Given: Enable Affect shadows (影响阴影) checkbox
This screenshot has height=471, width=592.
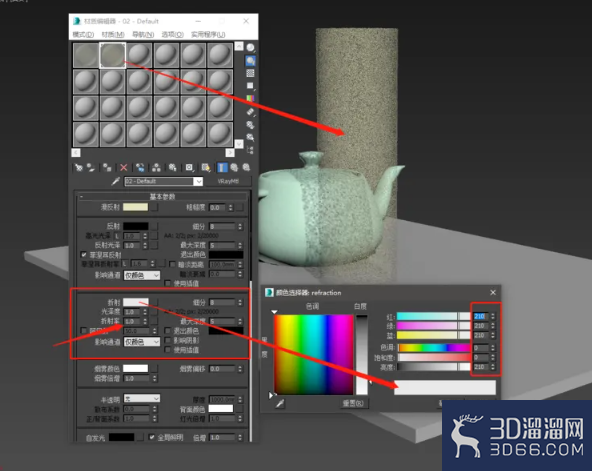Looking at the screenshot, I should pos(168,340).
